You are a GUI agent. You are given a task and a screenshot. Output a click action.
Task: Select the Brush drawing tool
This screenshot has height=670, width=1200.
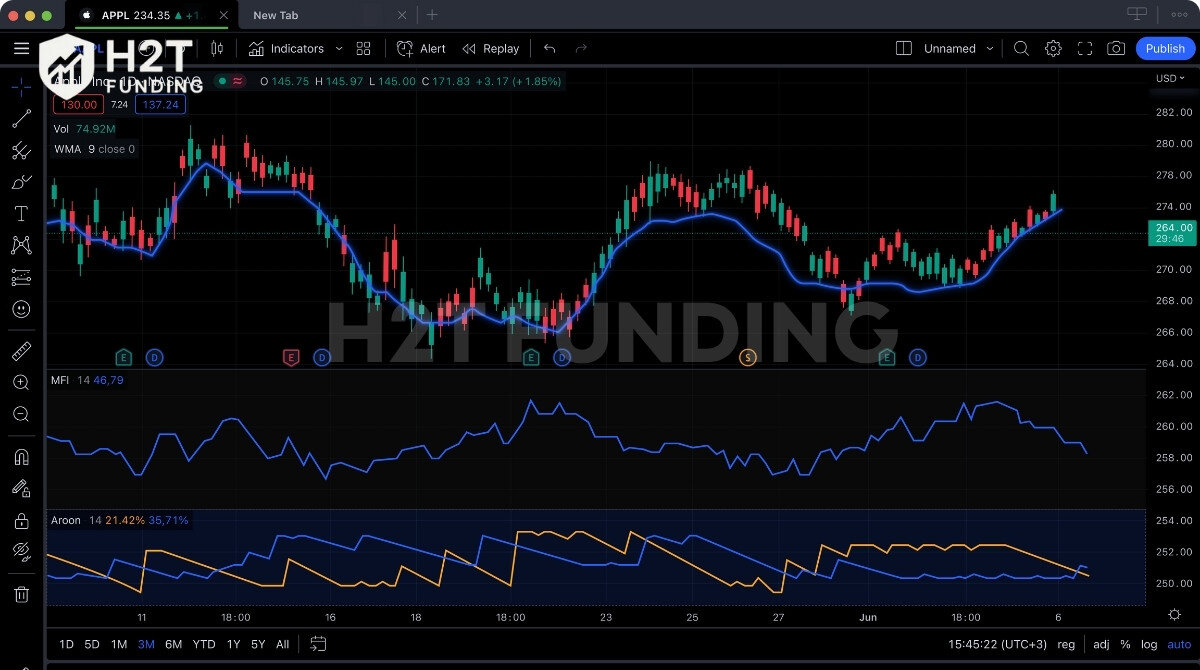click(x=20, y=181)
